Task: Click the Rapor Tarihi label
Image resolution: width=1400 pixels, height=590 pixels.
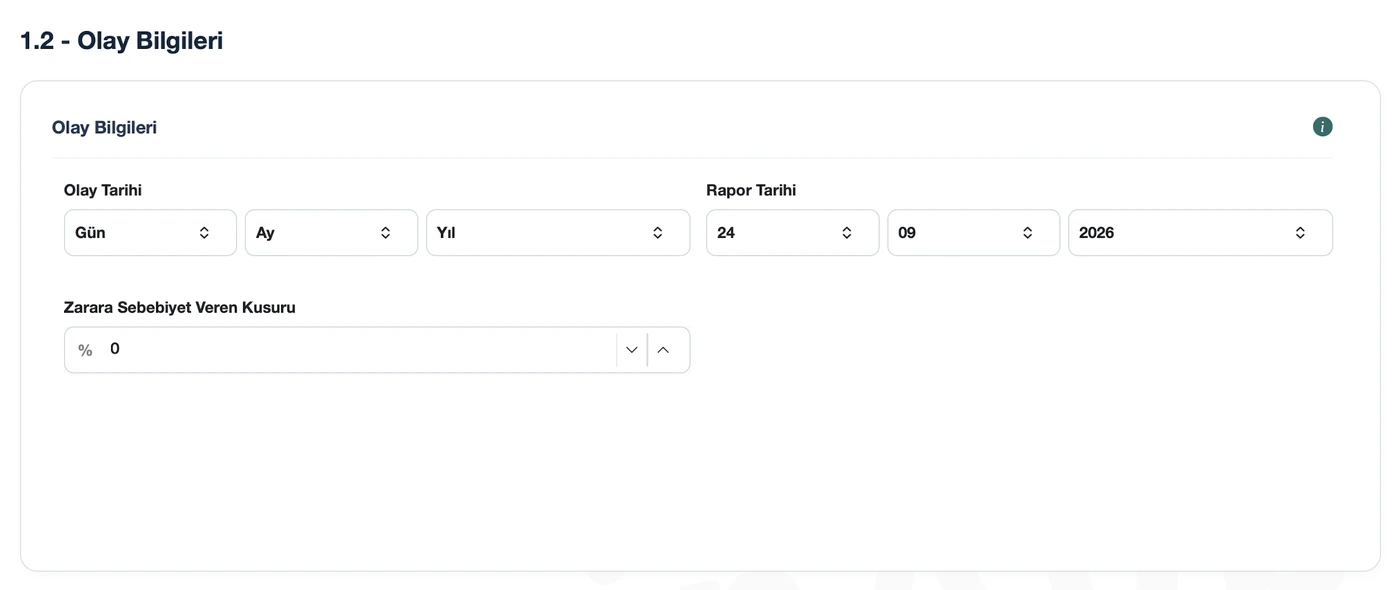Action: click(751, 190)
